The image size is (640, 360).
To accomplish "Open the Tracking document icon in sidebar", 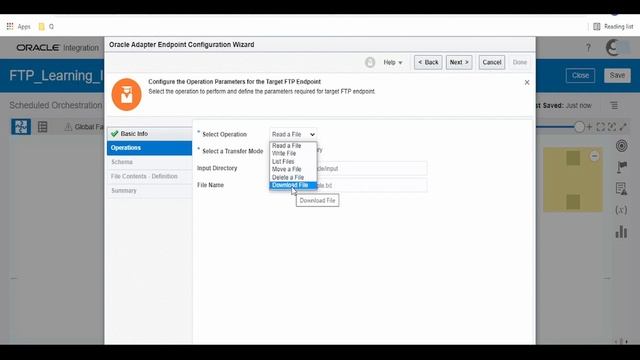I will coord(621,189).
